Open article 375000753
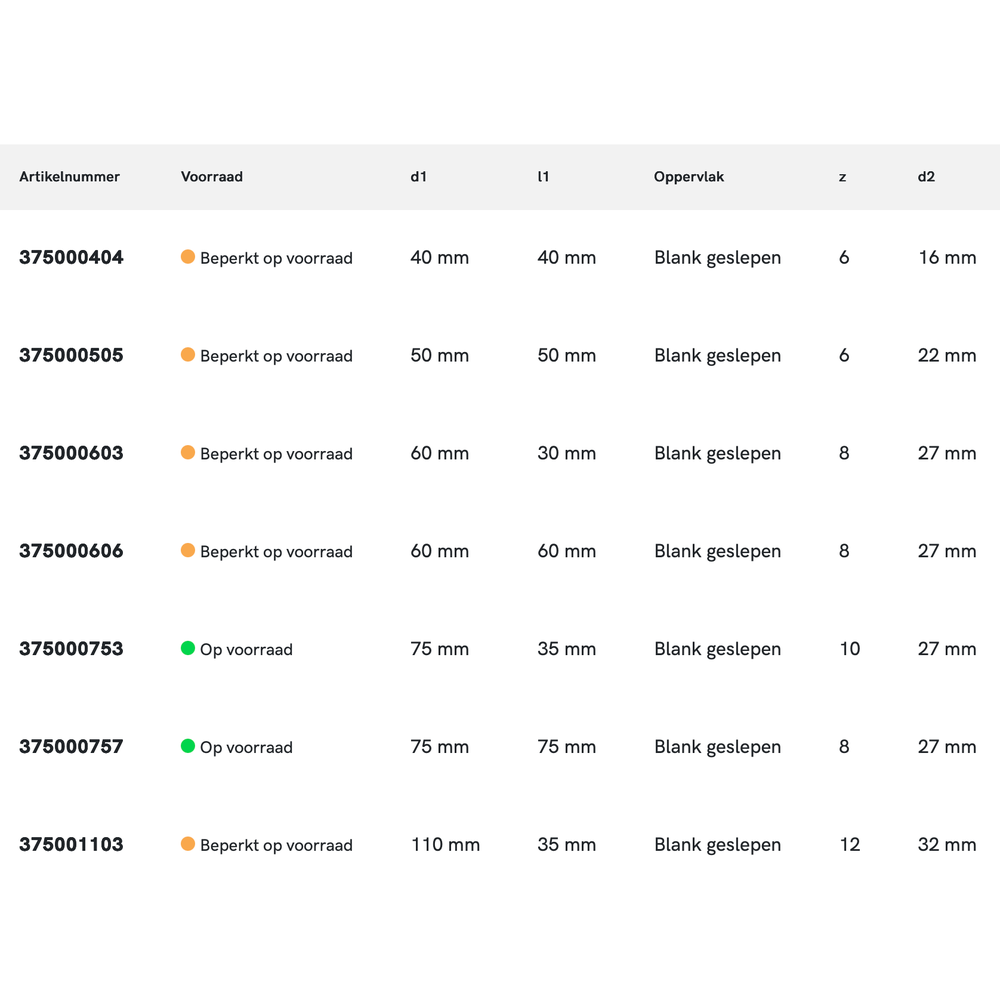 point(71,649)
